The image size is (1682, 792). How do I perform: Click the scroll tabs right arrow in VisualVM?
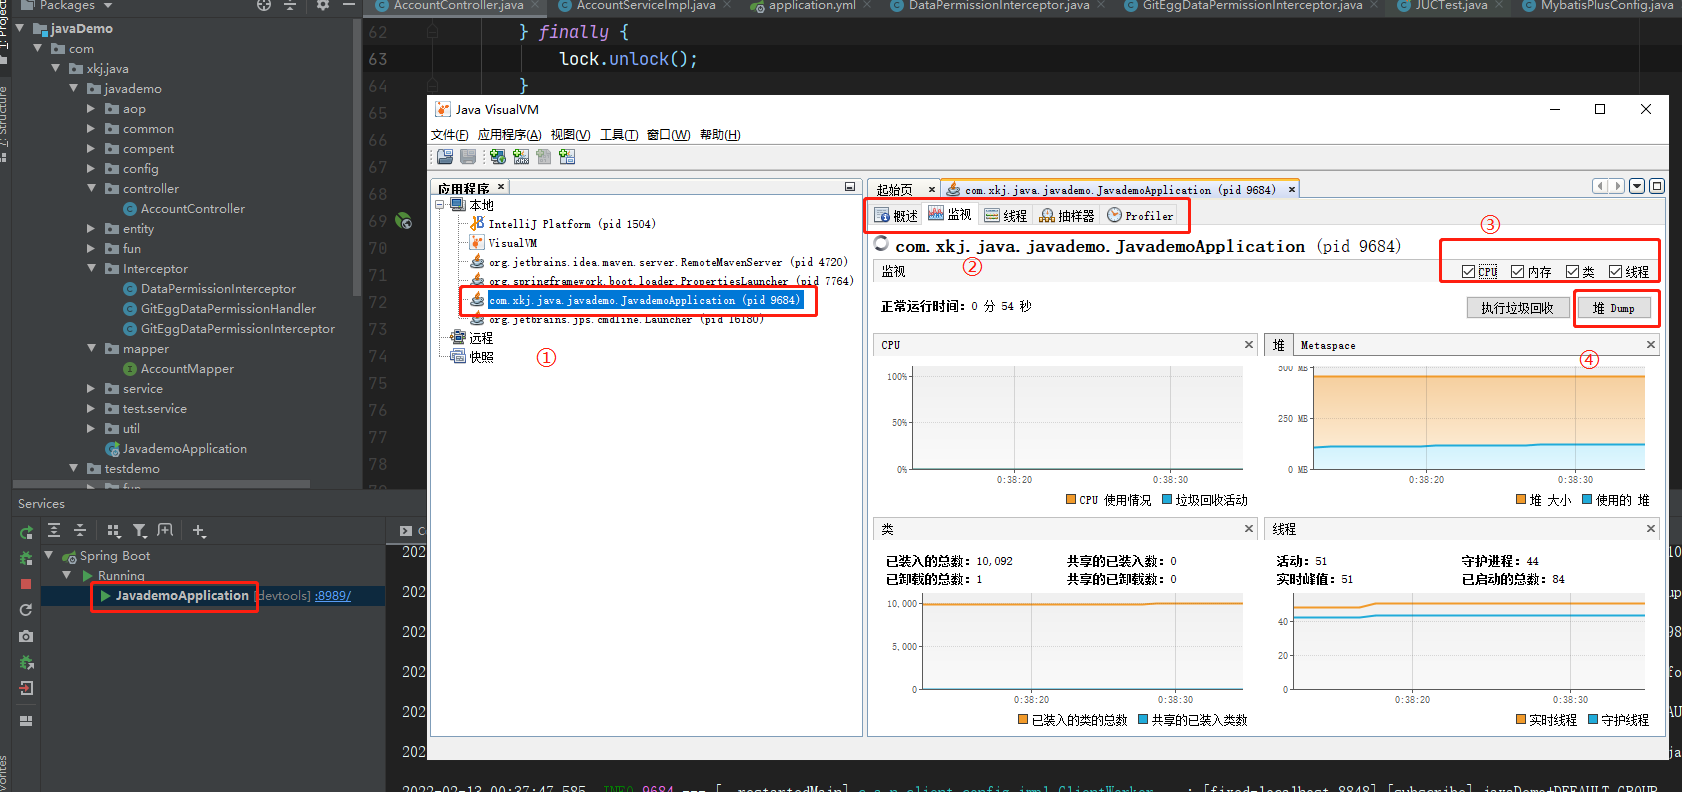[x=1617, y=186]
